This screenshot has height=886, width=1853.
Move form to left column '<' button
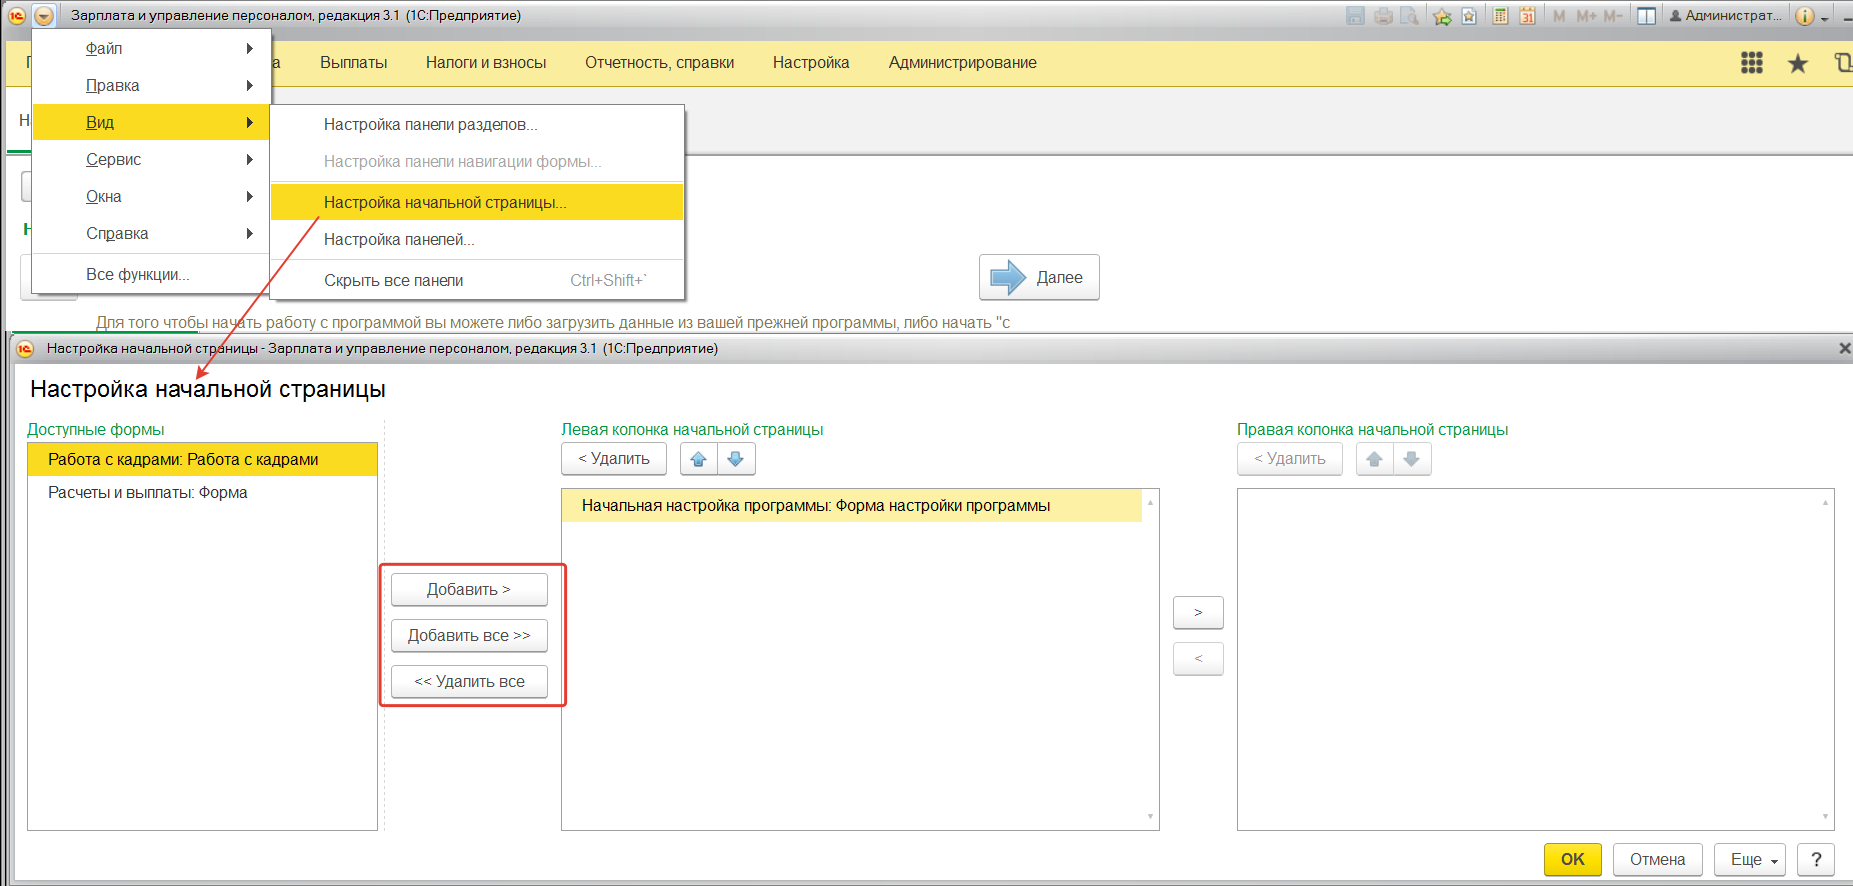(x=1198, y=658)
